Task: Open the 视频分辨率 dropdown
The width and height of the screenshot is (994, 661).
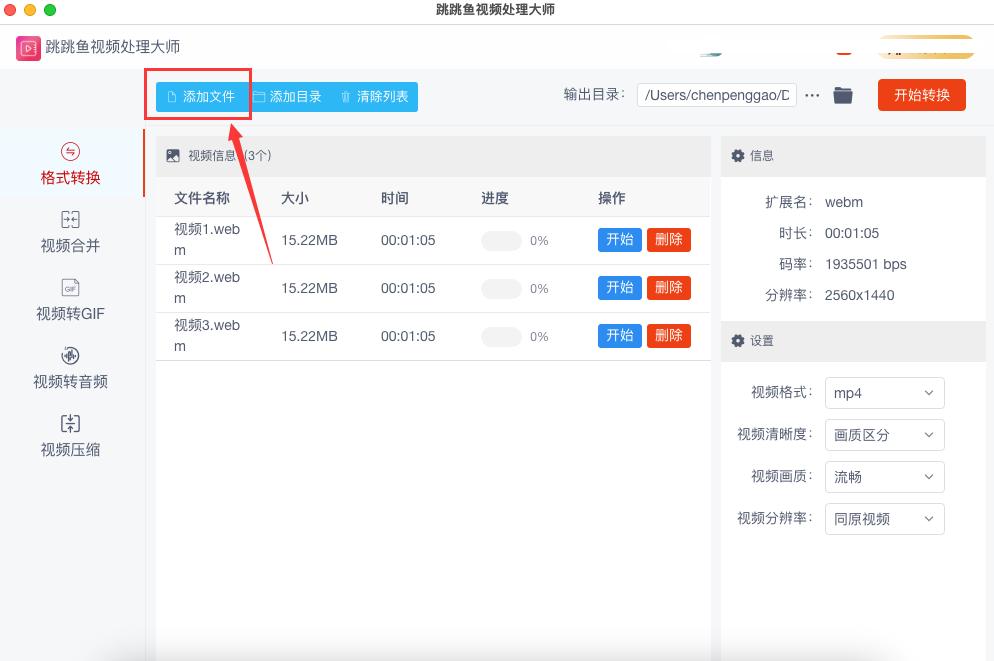Action: [x=884, y=519]
